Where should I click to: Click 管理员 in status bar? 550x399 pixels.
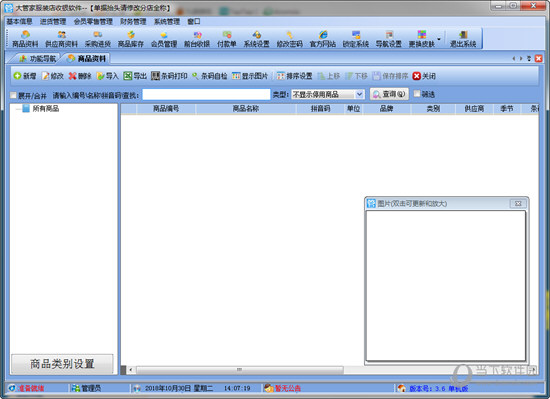(91, 388)
